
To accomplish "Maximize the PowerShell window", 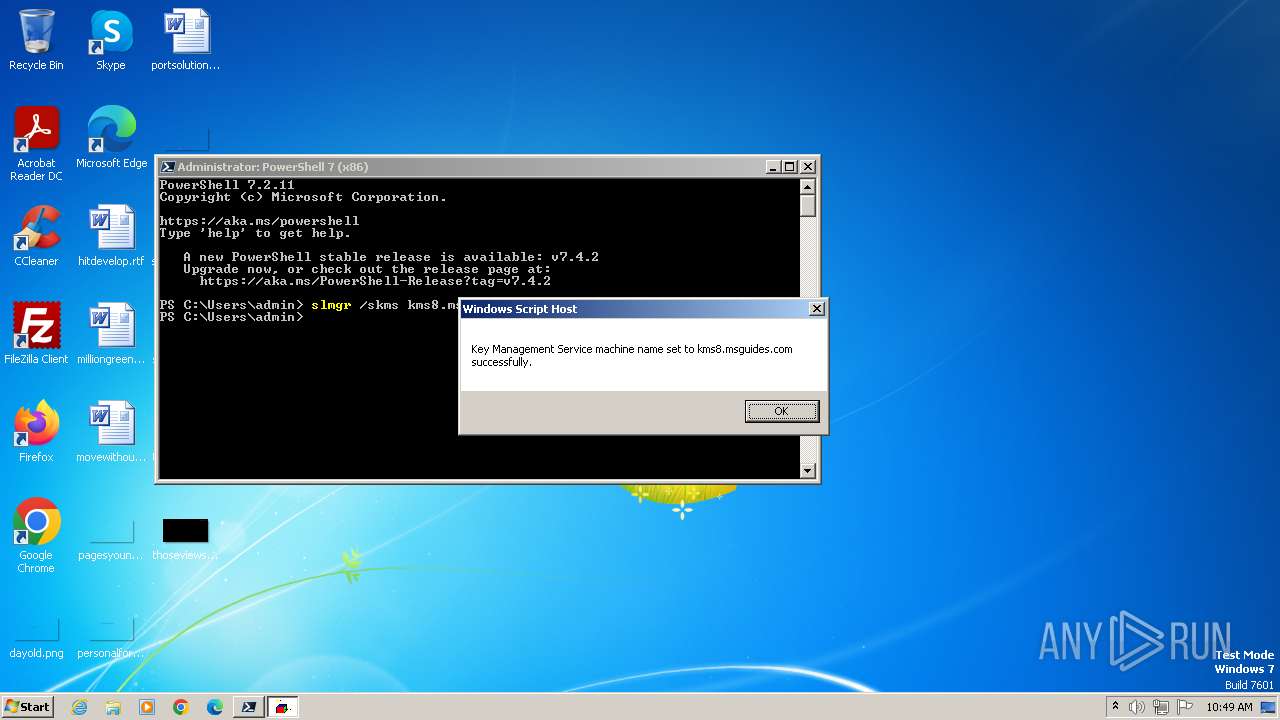I will click(789, 167).
